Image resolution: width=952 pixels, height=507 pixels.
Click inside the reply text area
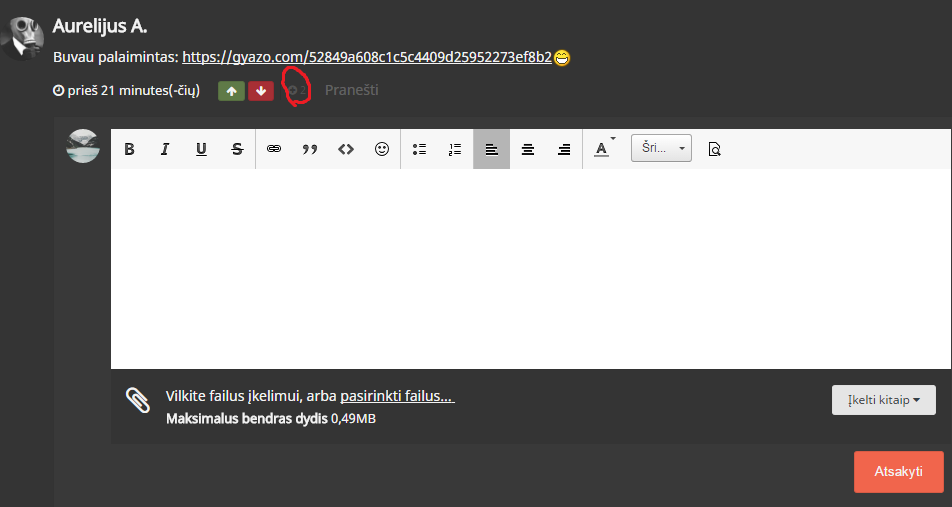(531, 268)
